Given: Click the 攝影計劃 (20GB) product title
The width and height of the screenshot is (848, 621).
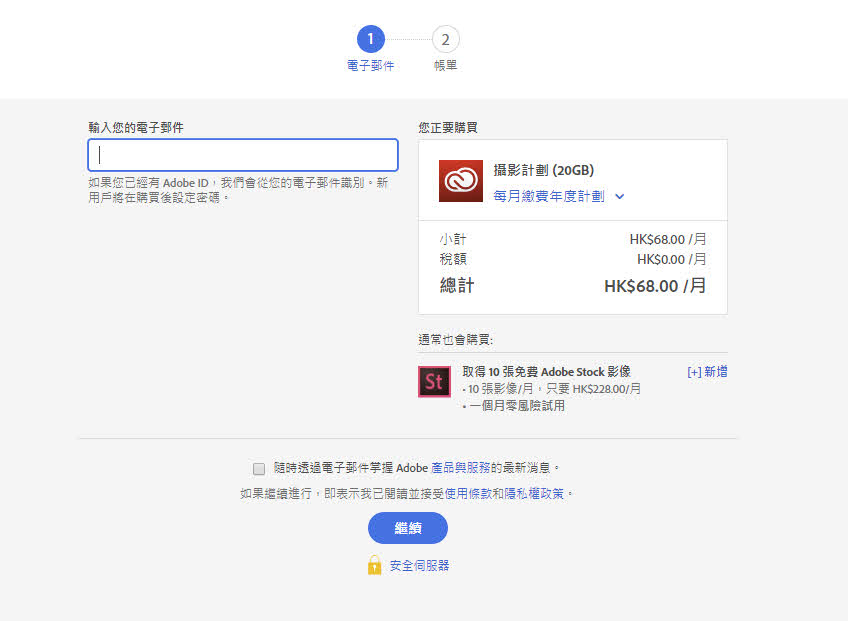Looking at the screenshot, I should tap(544, 170).
